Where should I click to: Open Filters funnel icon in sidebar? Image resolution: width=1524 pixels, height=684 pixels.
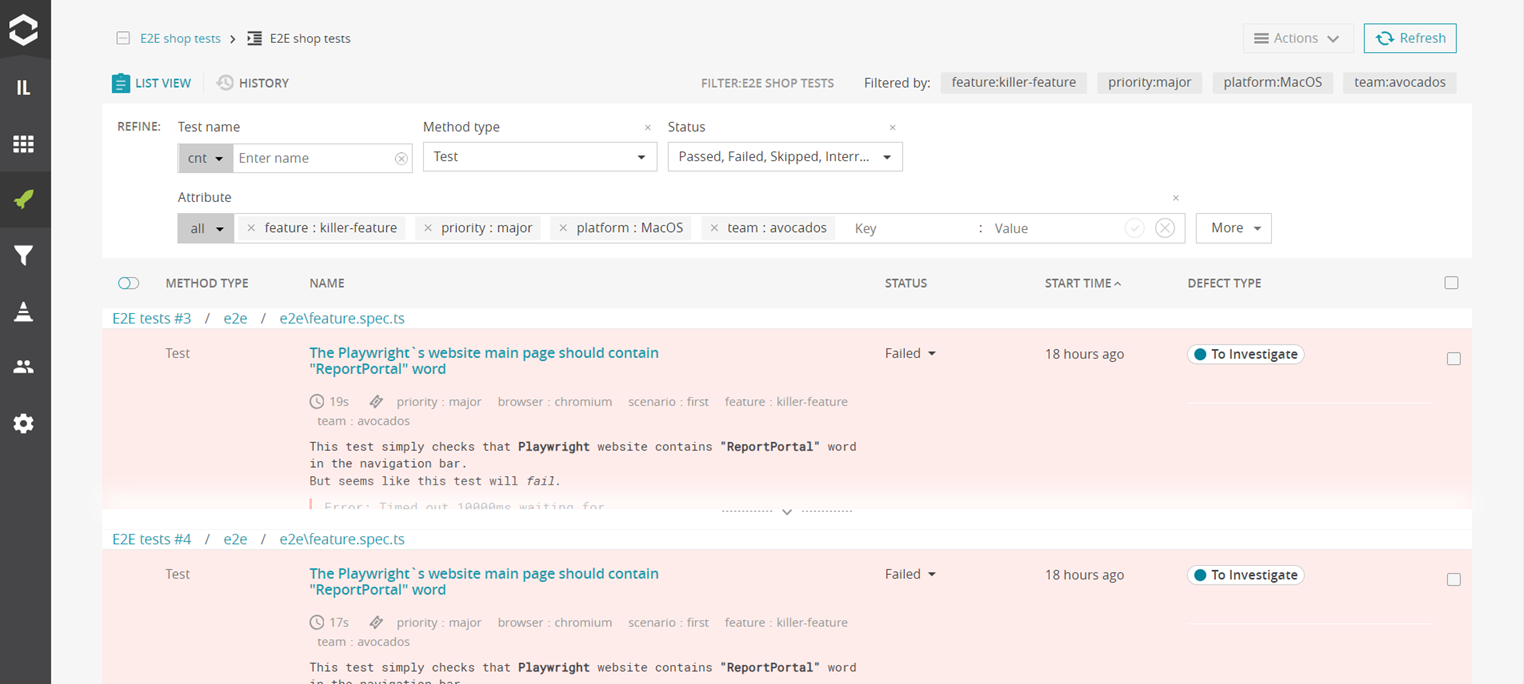tap(24, 256)
